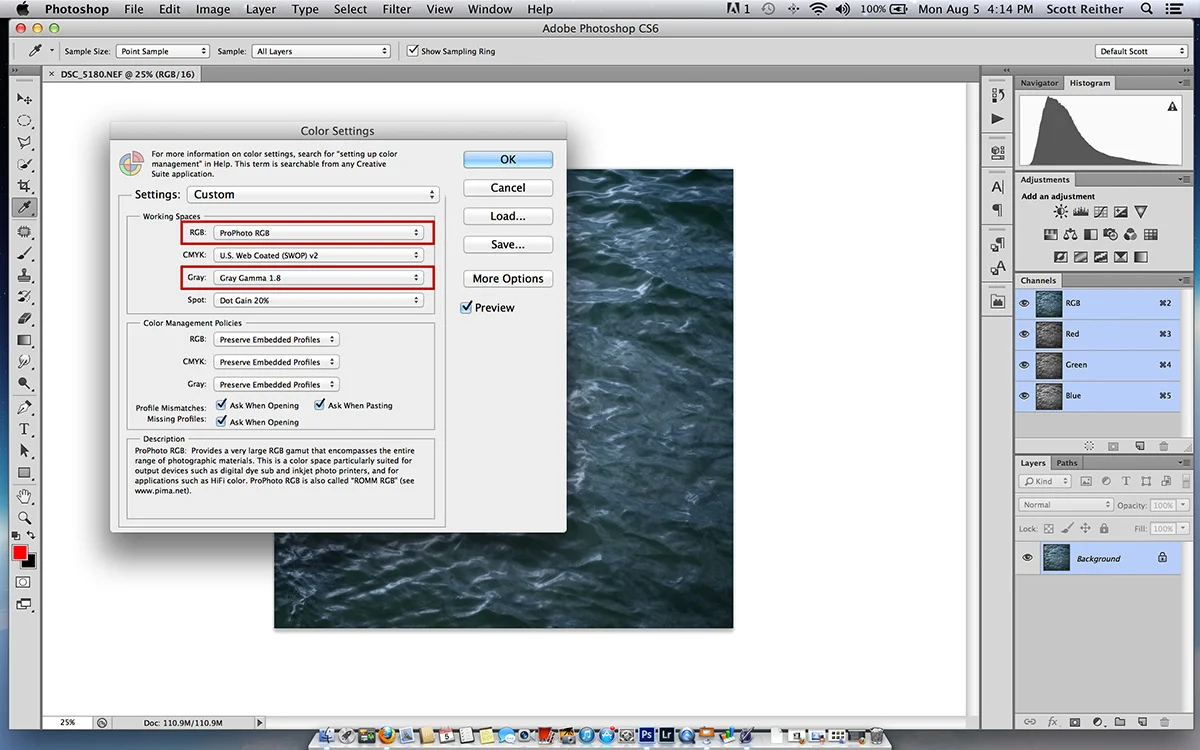Select the Eraser tool
This screenshot has width=1200, height=750.
click(25, 319)
